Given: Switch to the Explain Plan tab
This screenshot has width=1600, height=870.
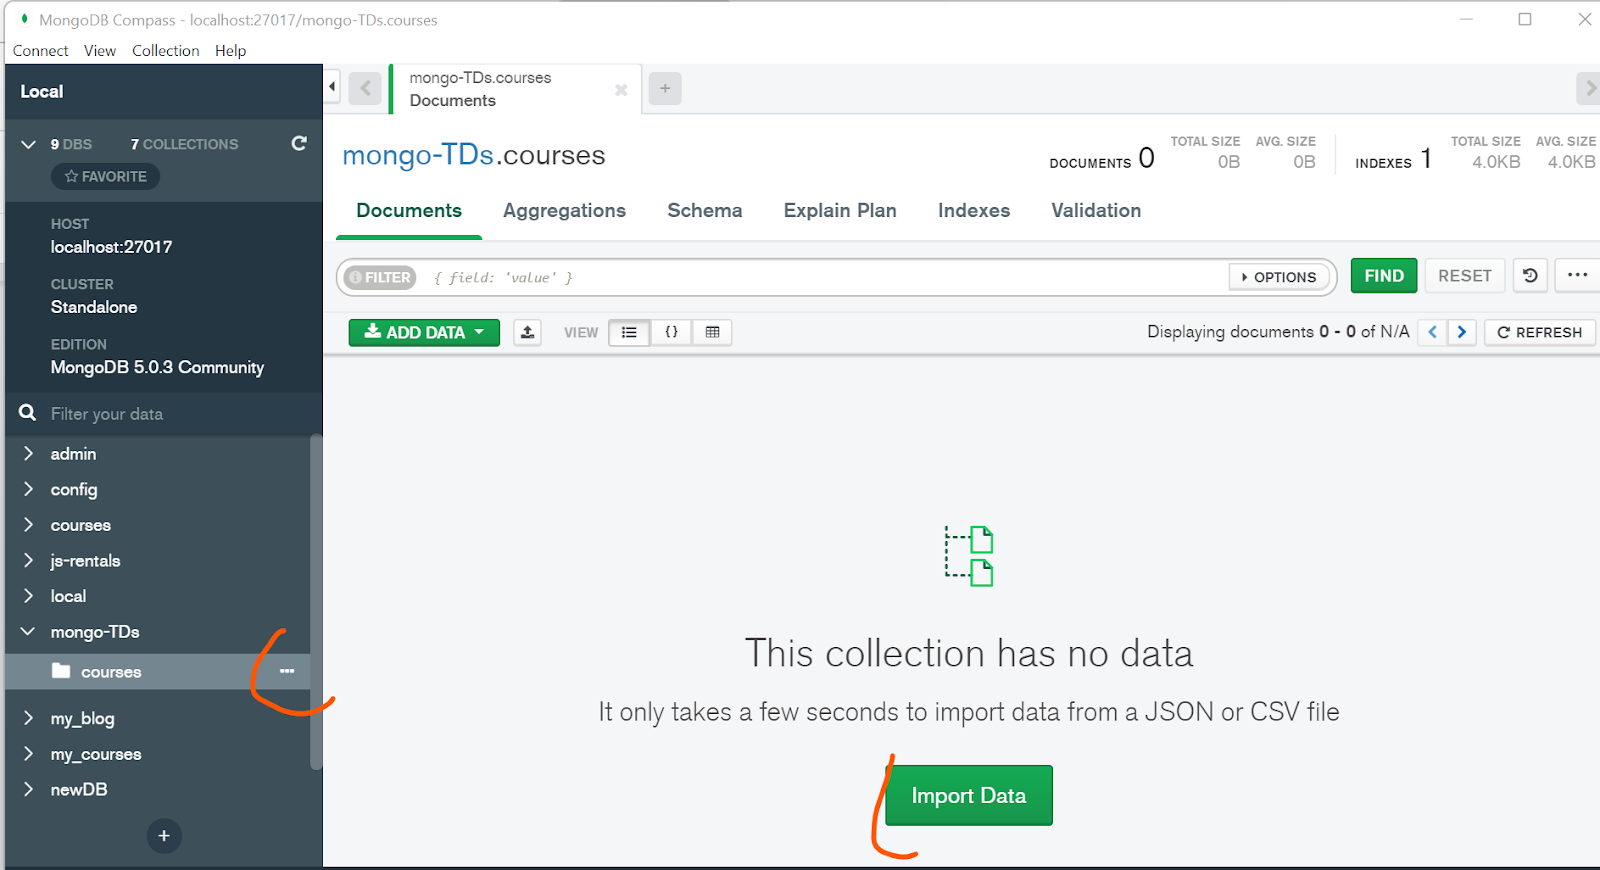Looking at the screenshot, I should 840,211.
